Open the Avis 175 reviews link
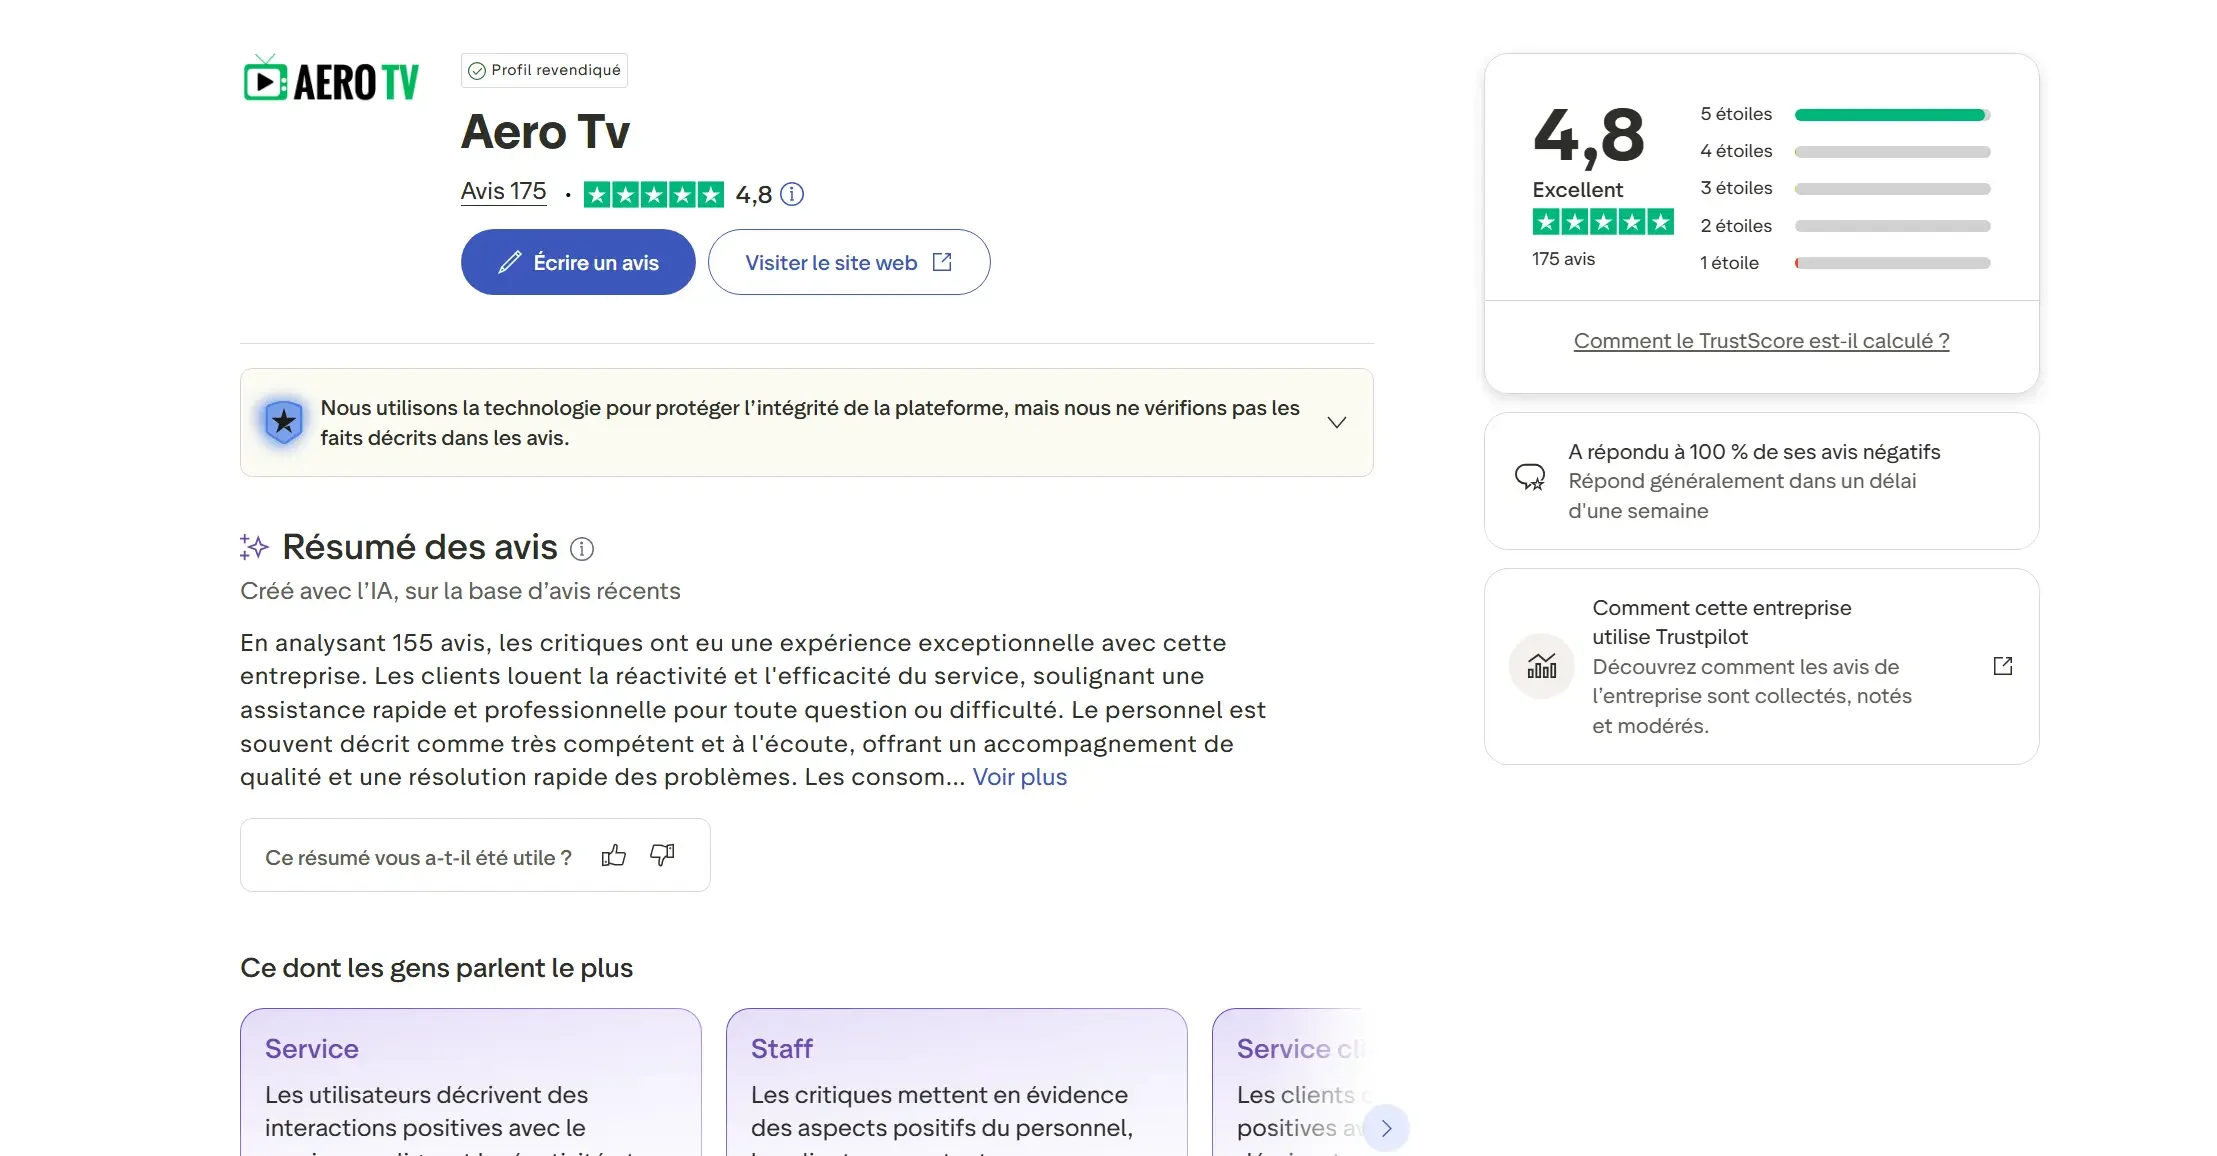This screenshot has width=2217, height=1156. [503, 191]
